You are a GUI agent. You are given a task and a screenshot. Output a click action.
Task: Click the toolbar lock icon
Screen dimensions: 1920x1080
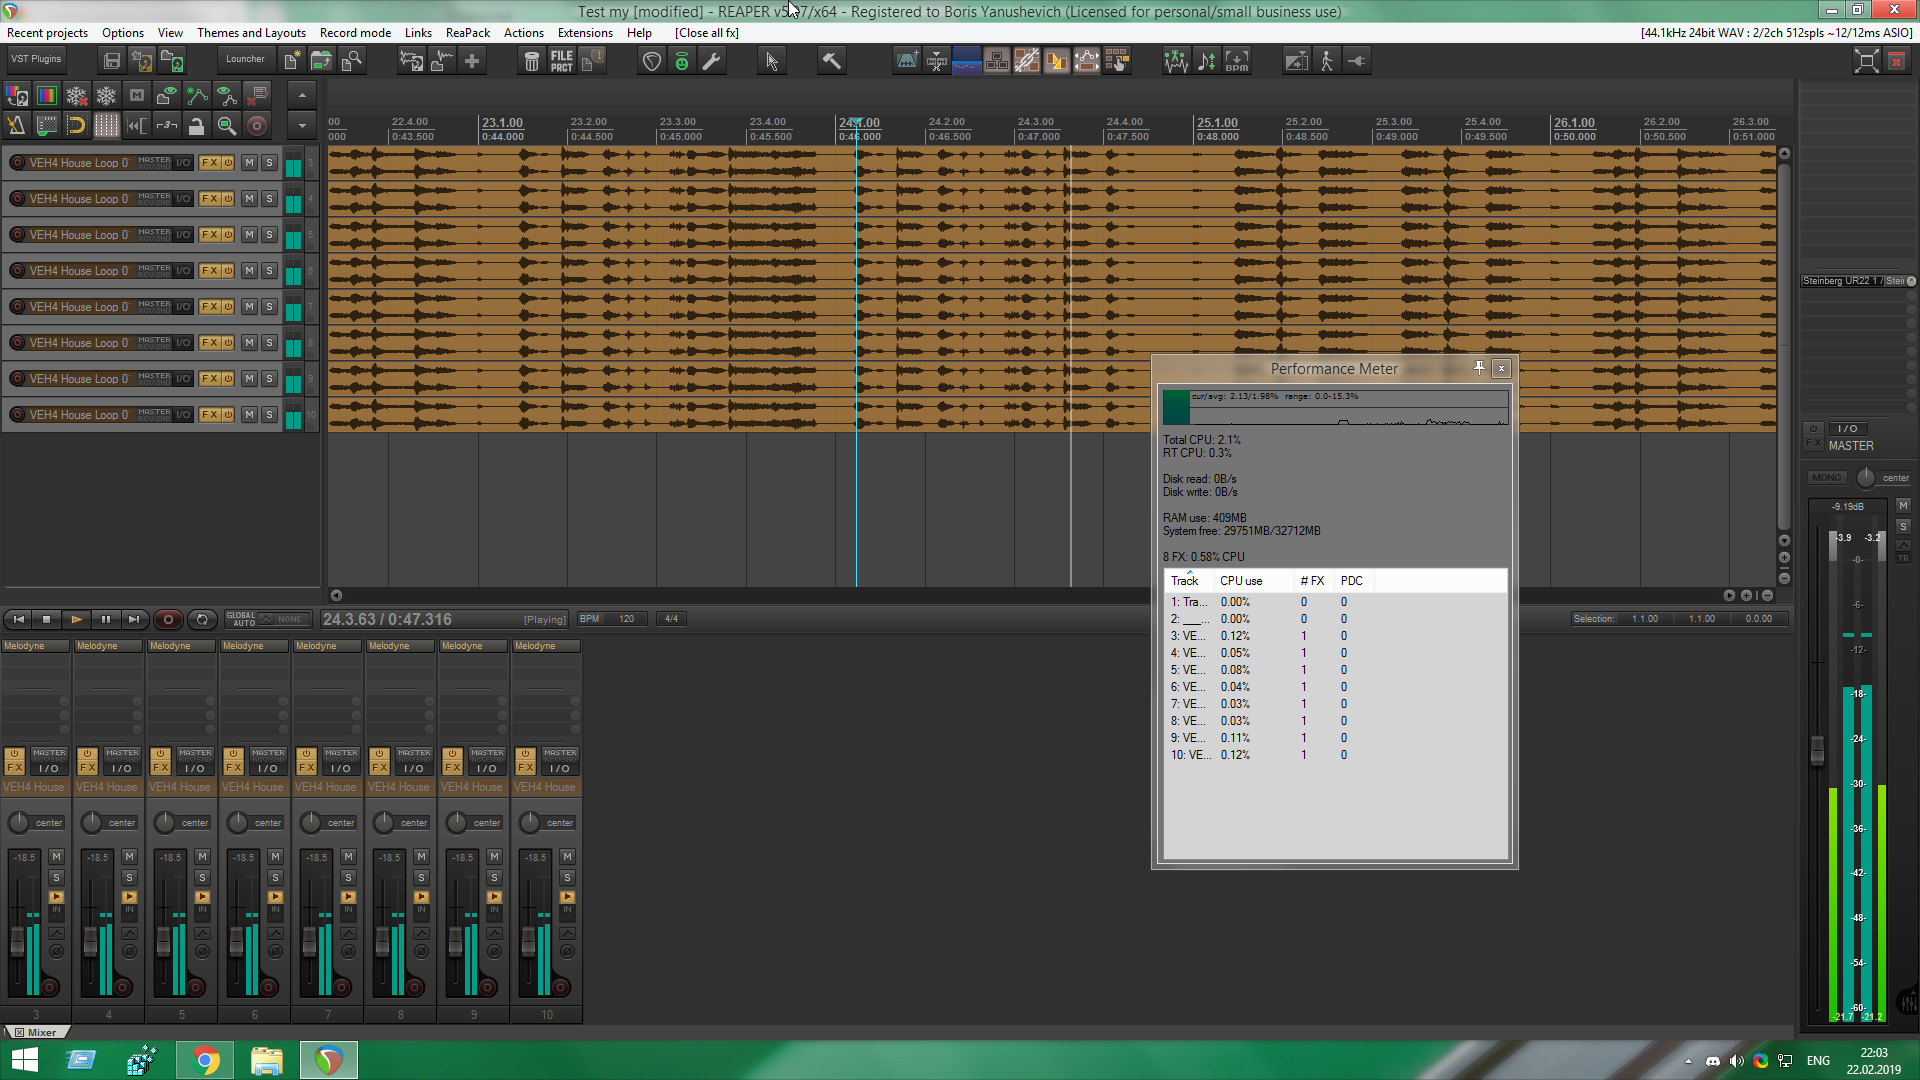coord(197,125)
